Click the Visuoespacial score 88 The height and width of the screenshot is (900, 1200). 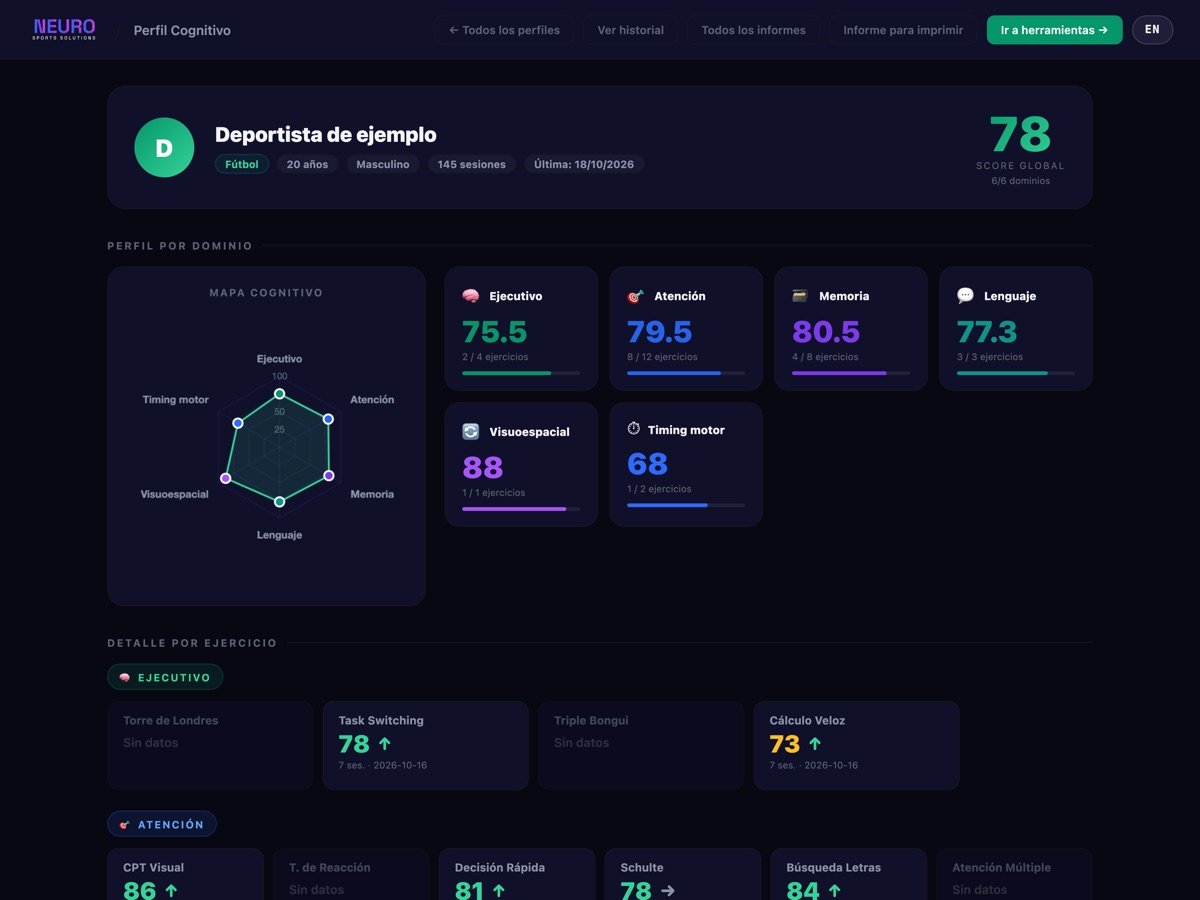coord(483,467)
